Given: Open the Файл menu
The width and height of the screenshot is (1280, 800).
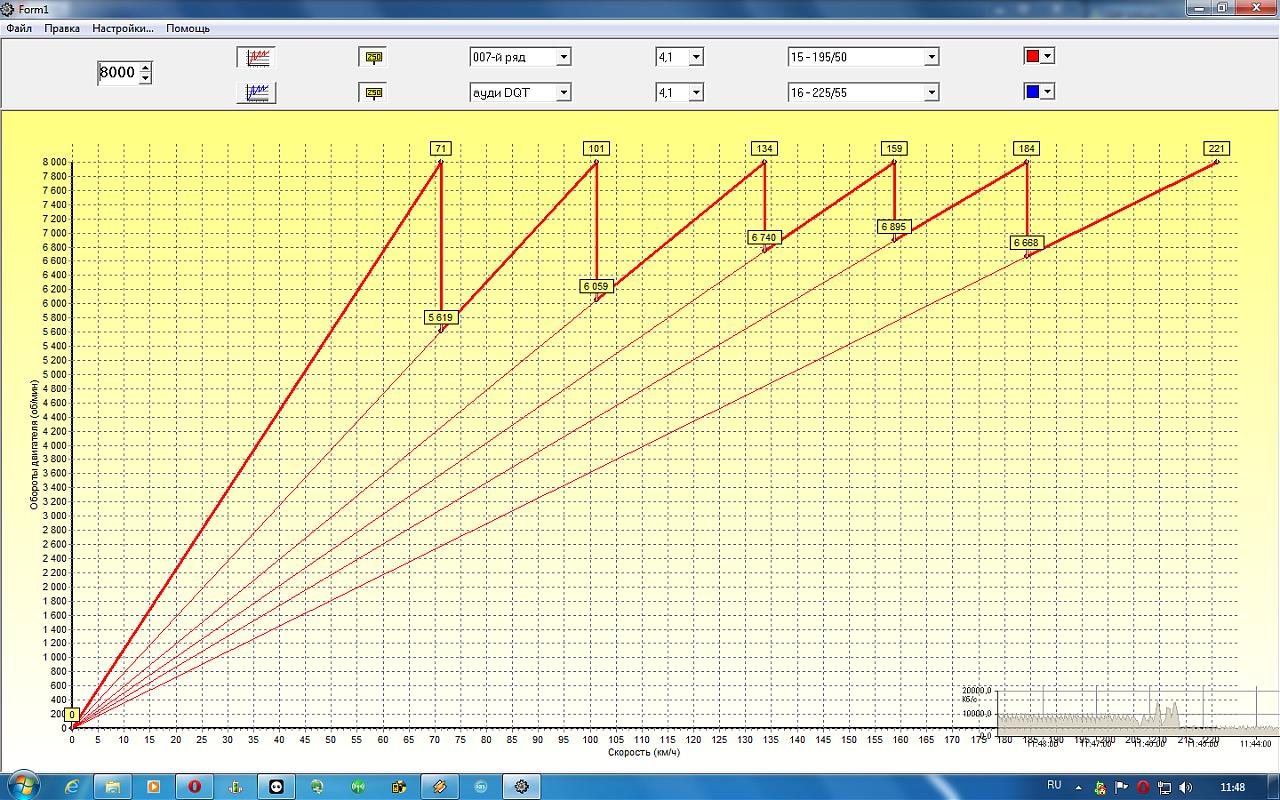Looking at the screenshot, I should tap(18, 28).
